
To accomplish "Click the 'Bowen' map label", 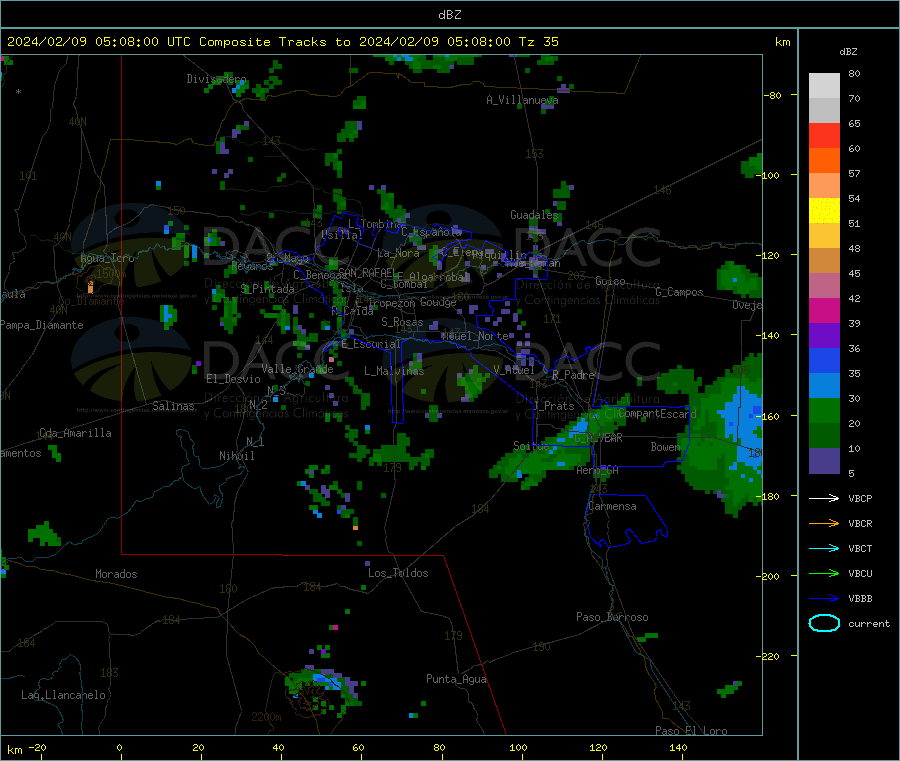I will point(665,446).
